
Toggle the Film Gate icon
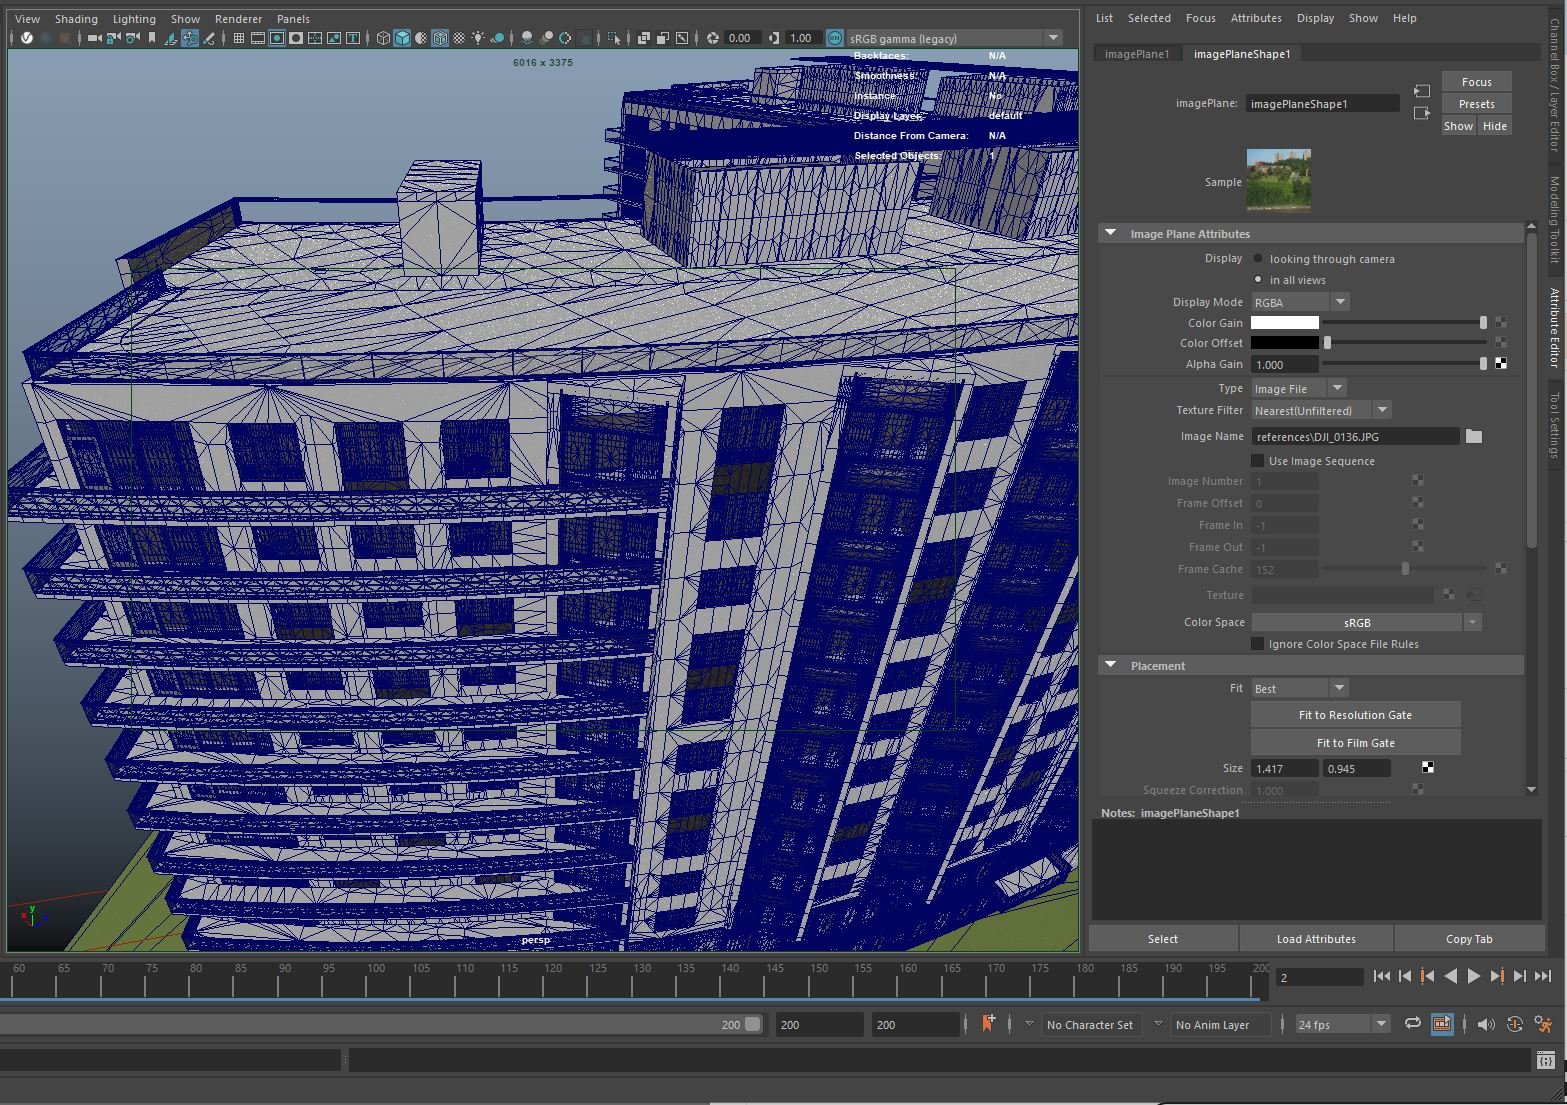point(258,38)
